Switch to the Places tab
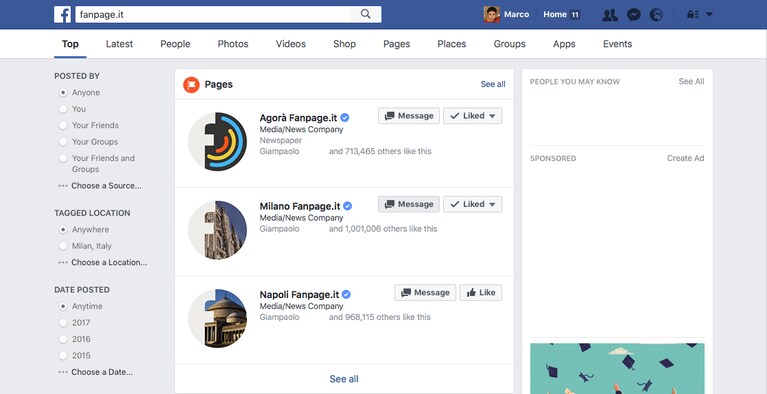Image resolution: width=767 pixels, height=394 pixels. 451,44
